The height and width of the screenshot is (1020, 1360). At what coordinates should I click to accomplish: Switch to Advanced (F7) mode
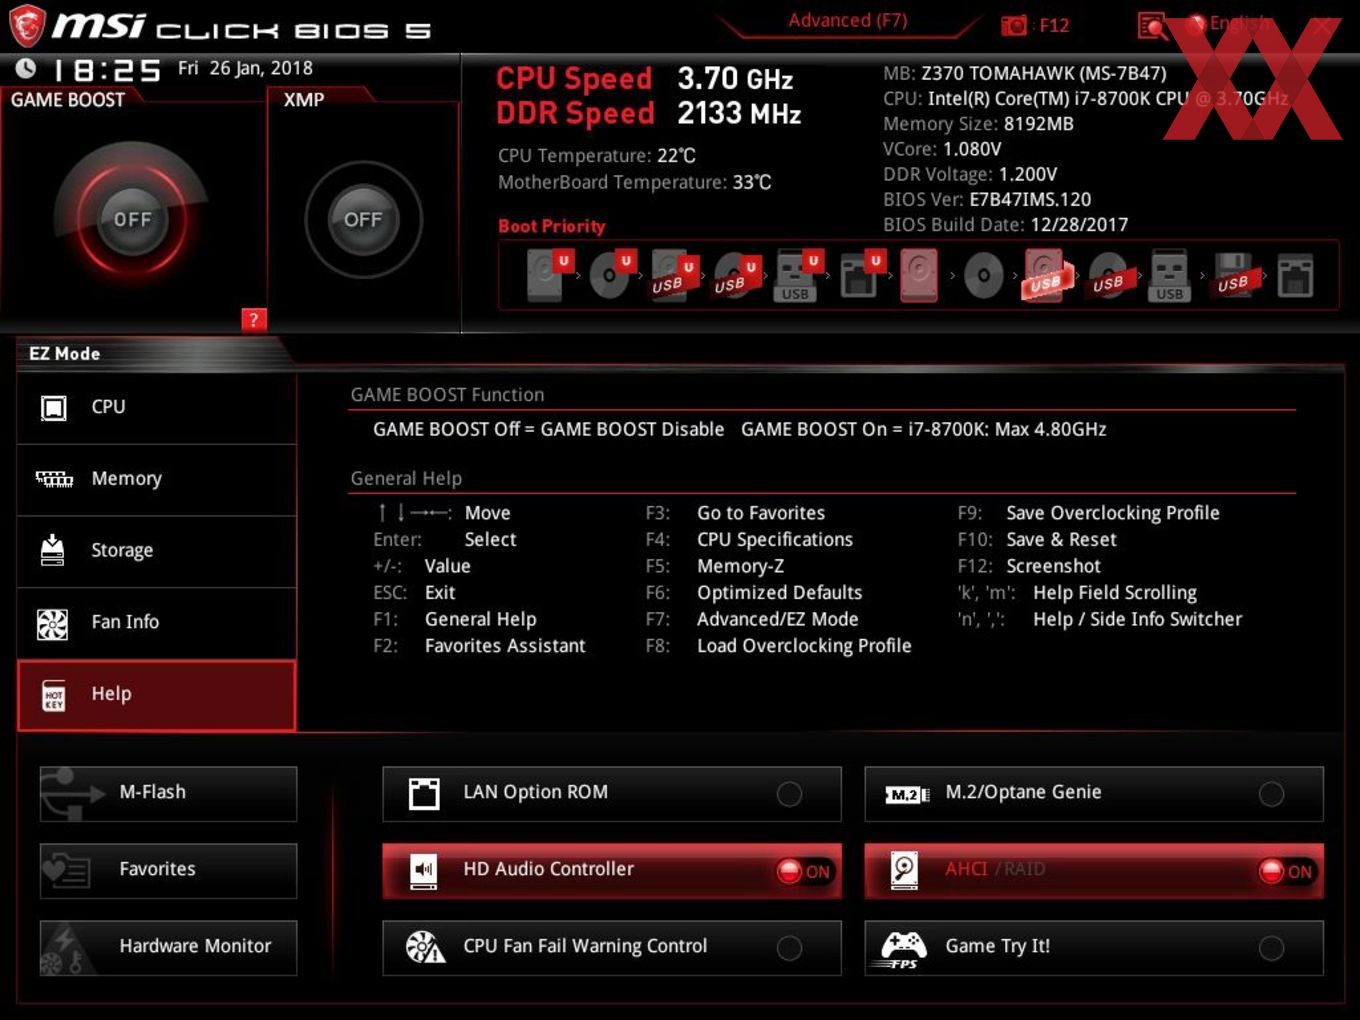847,20
